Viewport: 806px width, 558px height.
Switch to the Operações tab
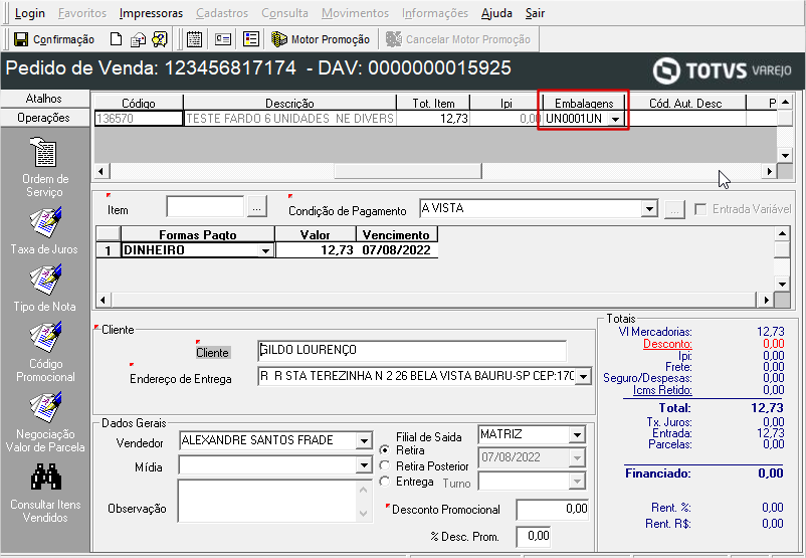point(44,118)
